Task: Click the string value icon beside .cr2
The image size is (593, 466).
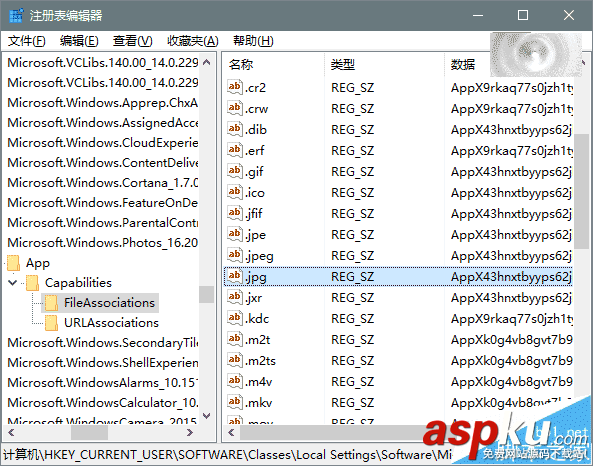Action: click(235, 87)
